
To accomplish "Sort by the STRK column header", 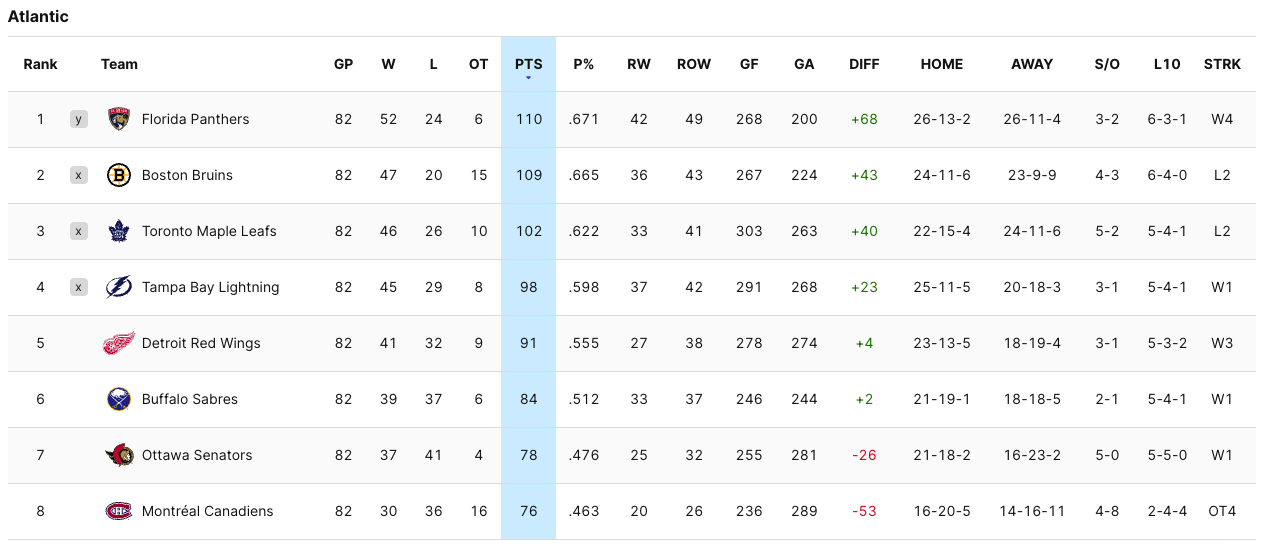I will [1222, 64].
